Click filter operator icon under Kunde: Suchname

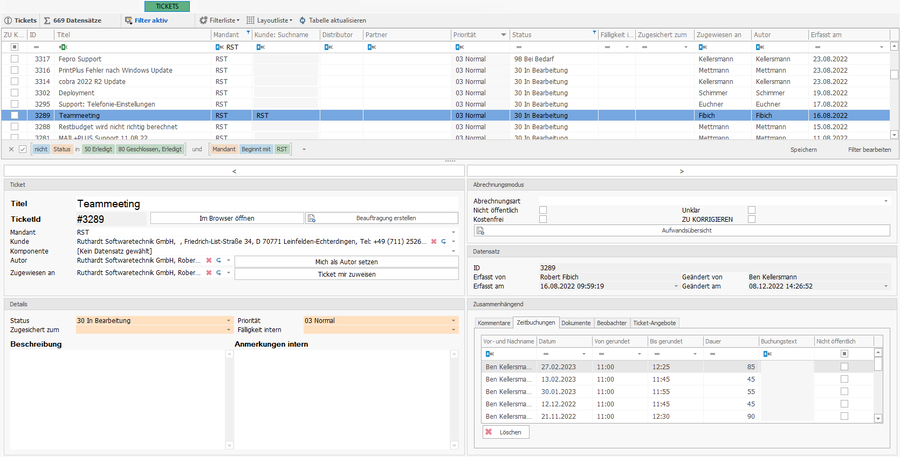coord(260,47)
